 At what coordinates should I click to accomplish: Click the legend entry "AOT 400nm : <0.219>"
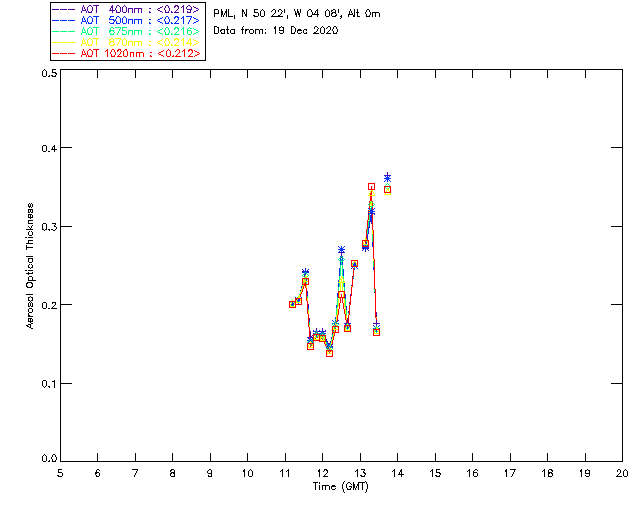click(126, 9)
